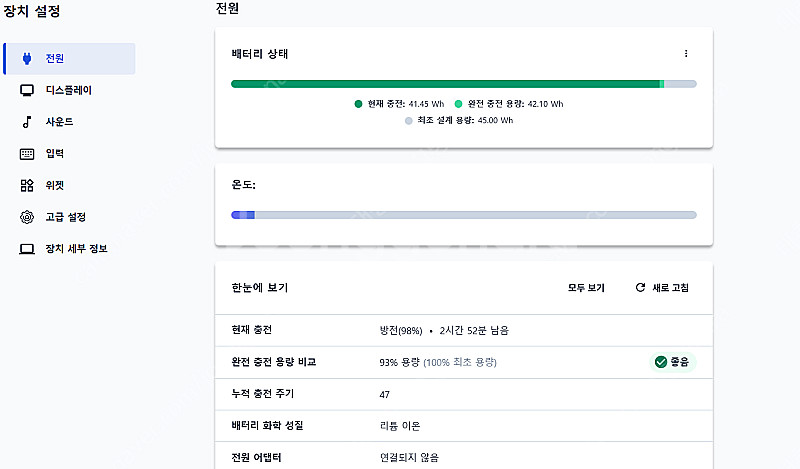Screen dimensions: 800x469
Task: Click the laptop icon for 장치 세부 정보
Action: coord(27,248)
